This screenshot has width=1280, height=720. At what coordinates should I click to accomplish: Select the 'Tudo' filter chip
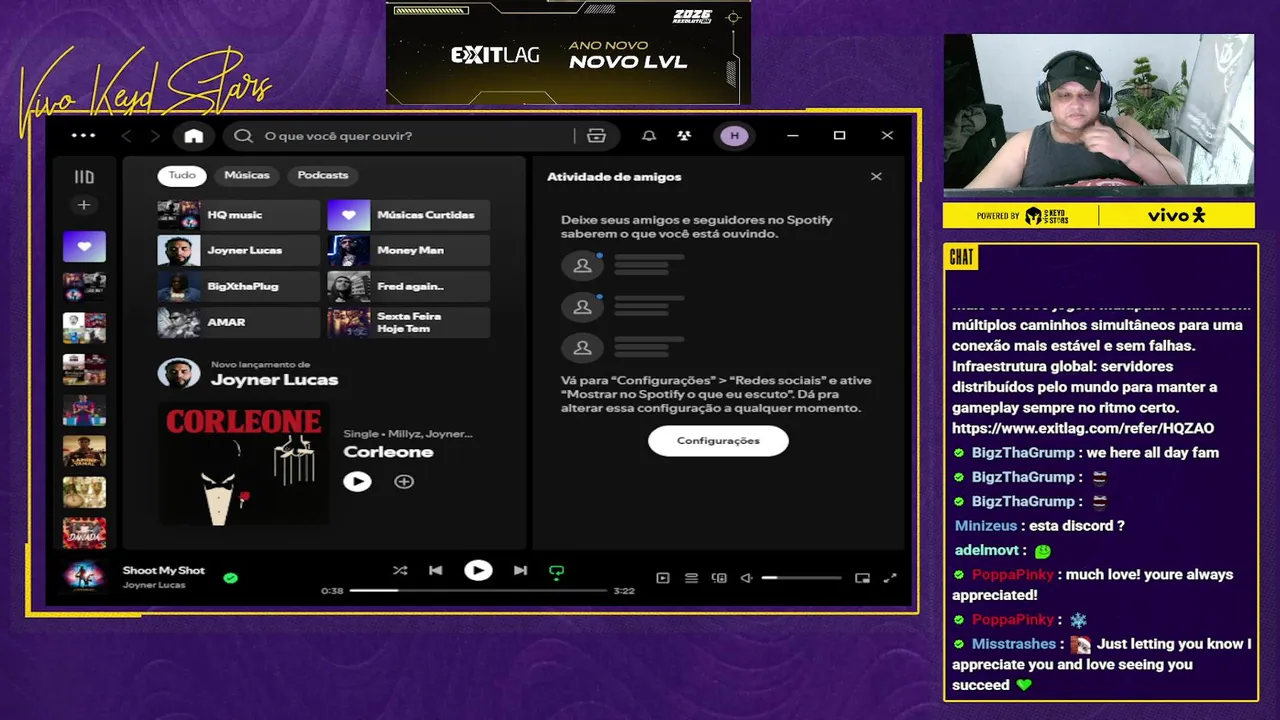(182, 175)
